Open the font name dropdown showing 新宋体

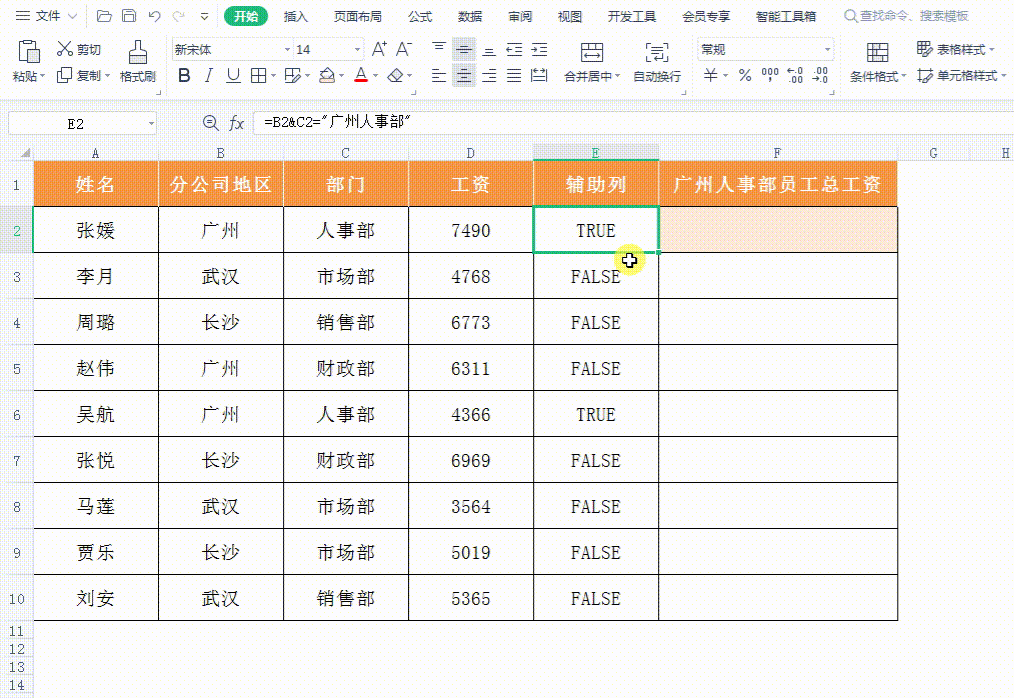(x=230, y=49)
